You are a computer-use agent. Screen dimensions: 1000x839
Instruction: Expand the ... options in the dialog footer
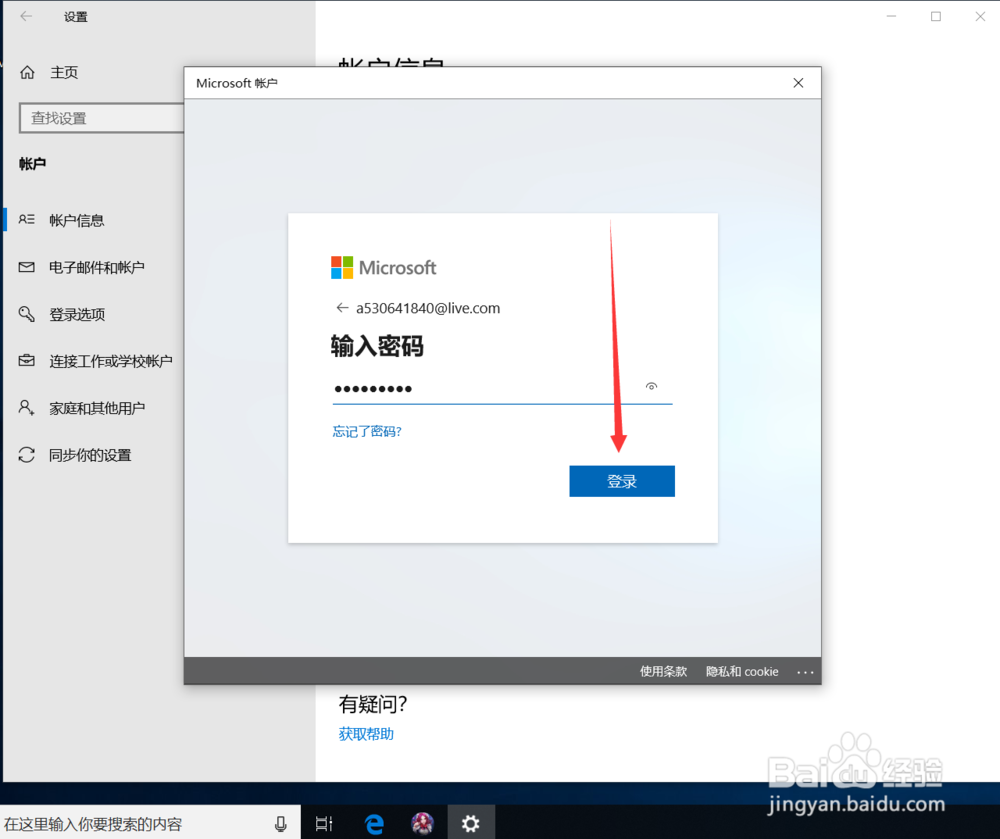click(805, 671)
